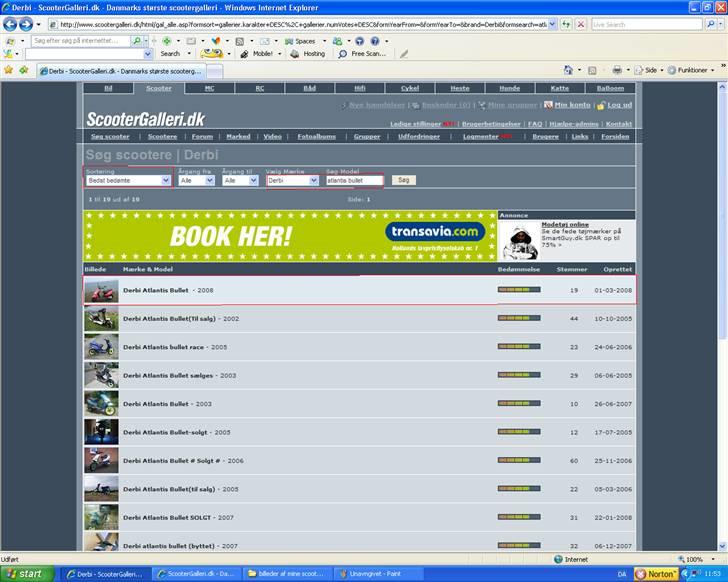Click the browser Forward button
The height and width of the screenshot is (582, 728).
pos(26,24)
